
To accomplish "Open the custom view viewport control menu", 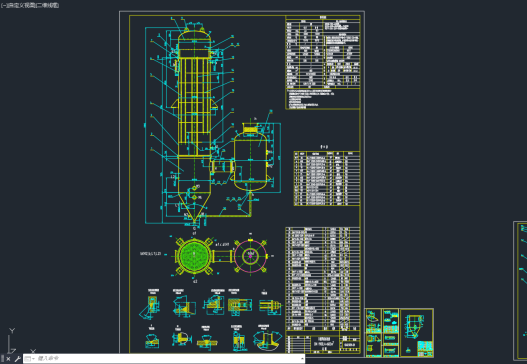I will (x=21, y=5).
